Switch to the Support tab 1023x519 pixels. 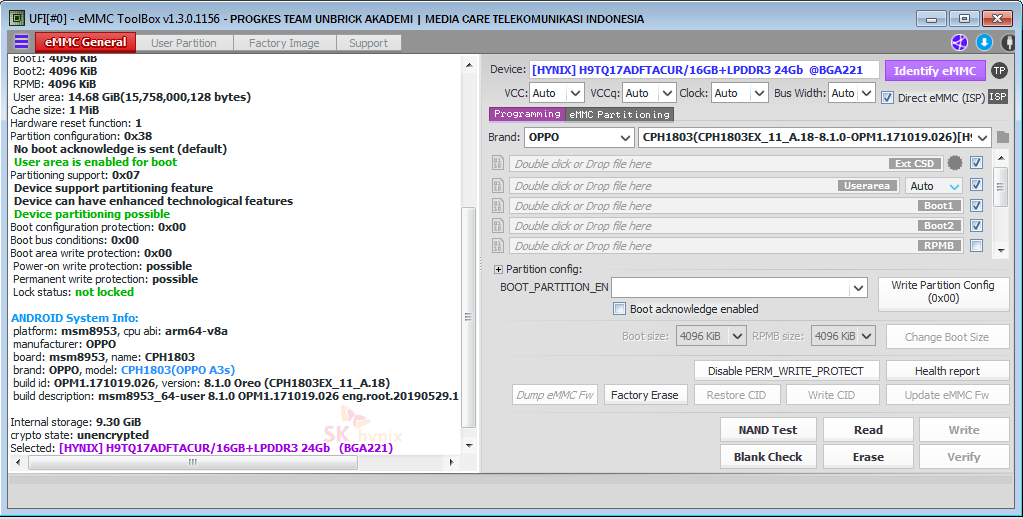[x=369, y=43]
